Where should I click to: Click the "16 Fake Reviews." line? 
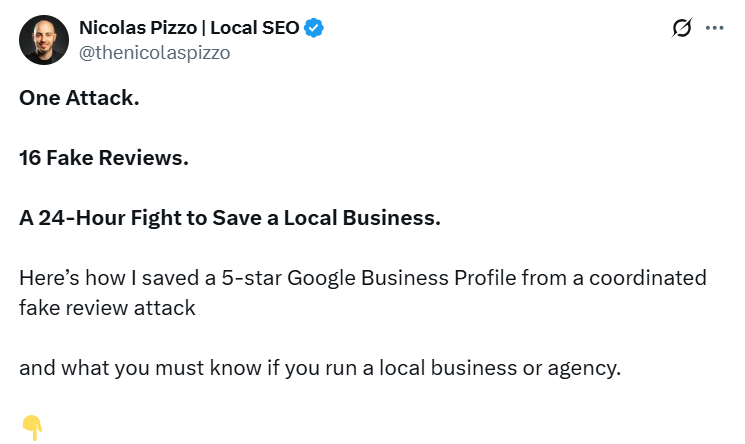(x=103, y=158)
